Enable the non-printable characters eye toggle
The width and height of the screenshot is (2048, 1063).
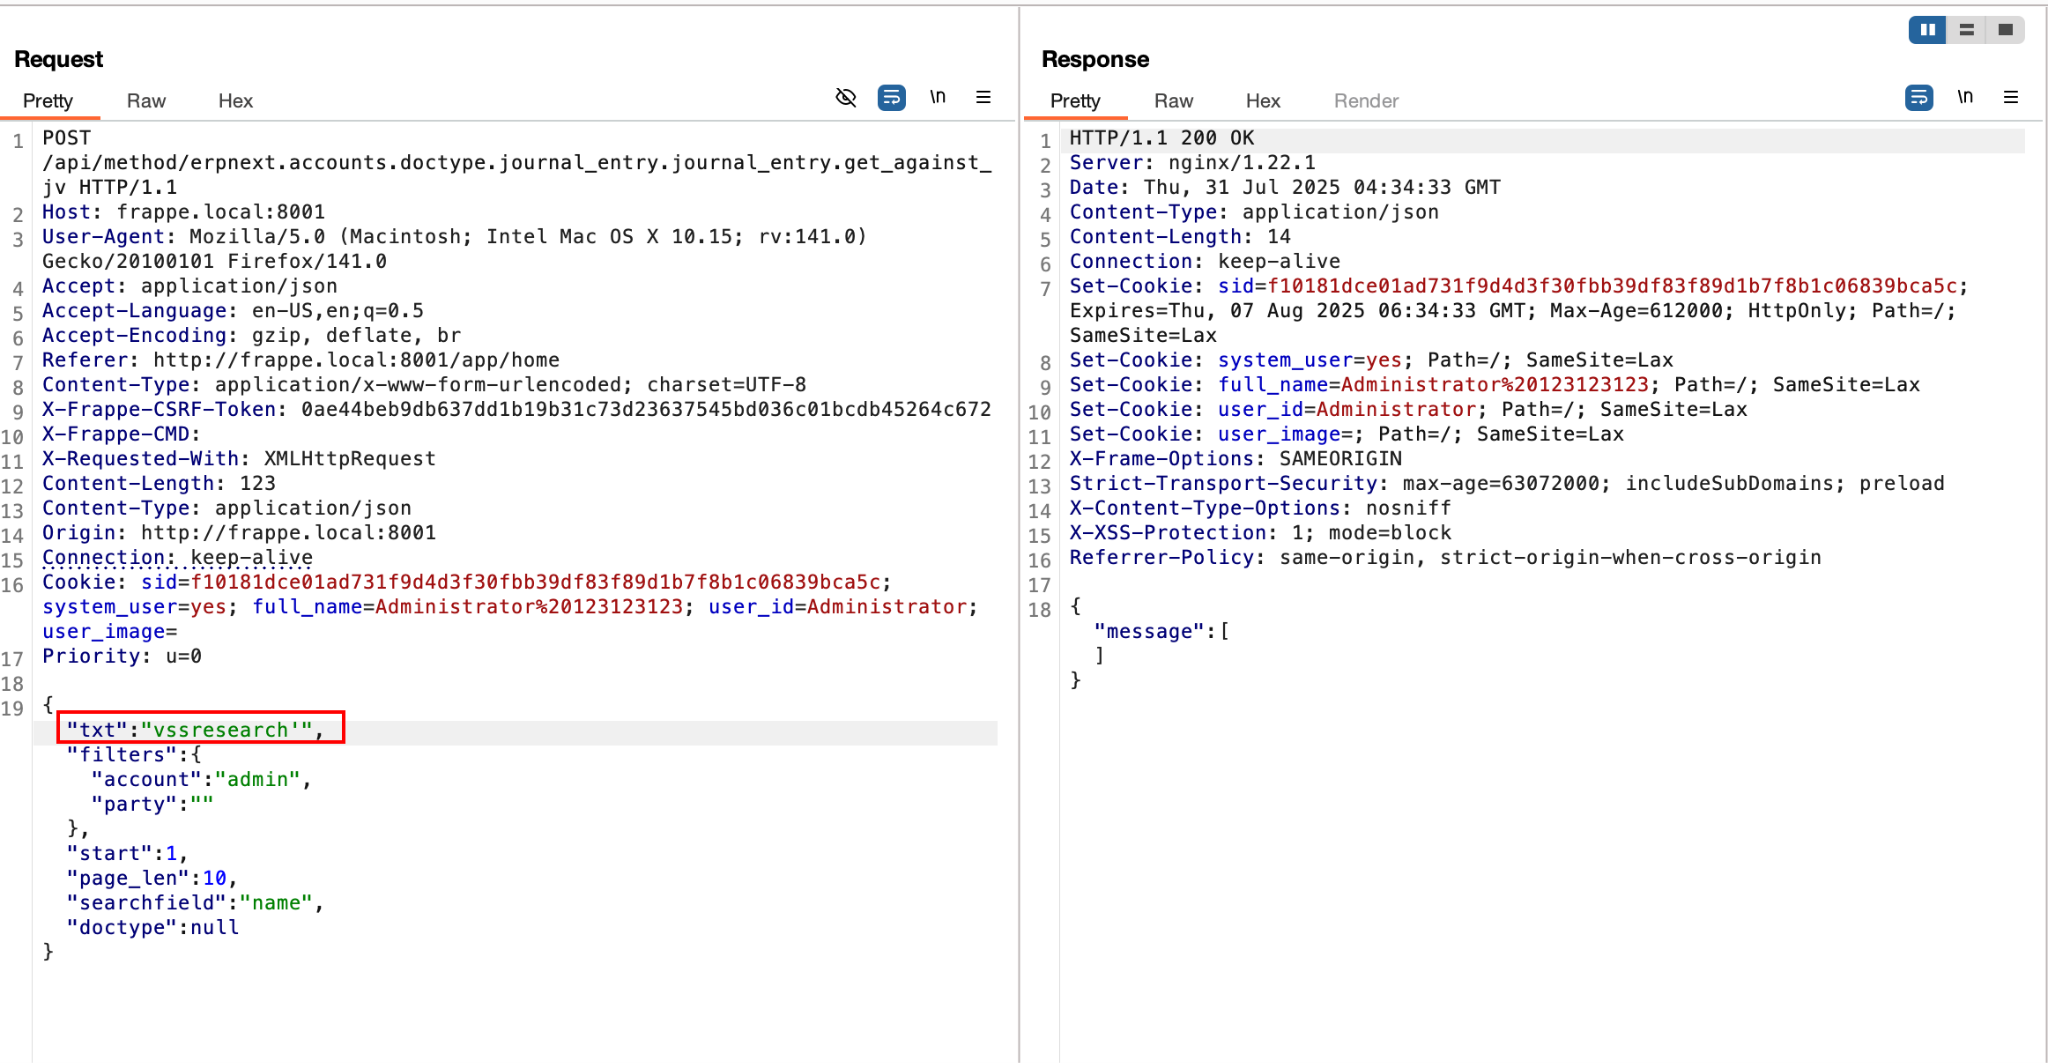[x=845, y=97]
